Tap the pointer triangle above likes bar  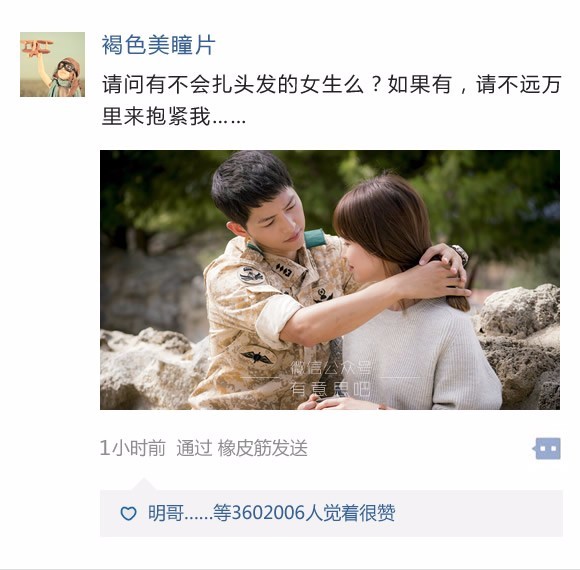tap(144, 484)
